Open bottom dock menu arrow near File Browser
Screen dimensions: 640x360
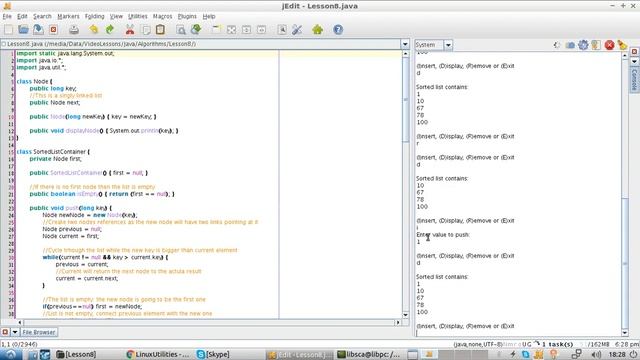(x=15, y=332)
